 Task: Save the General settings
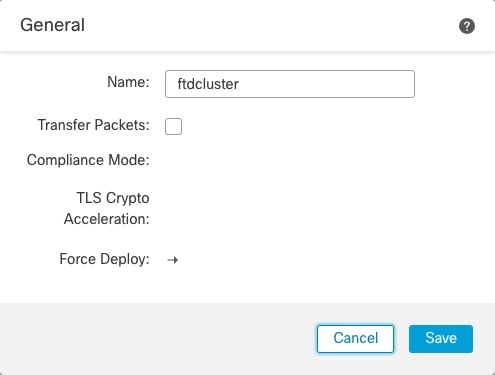click(x=441, y=339)
